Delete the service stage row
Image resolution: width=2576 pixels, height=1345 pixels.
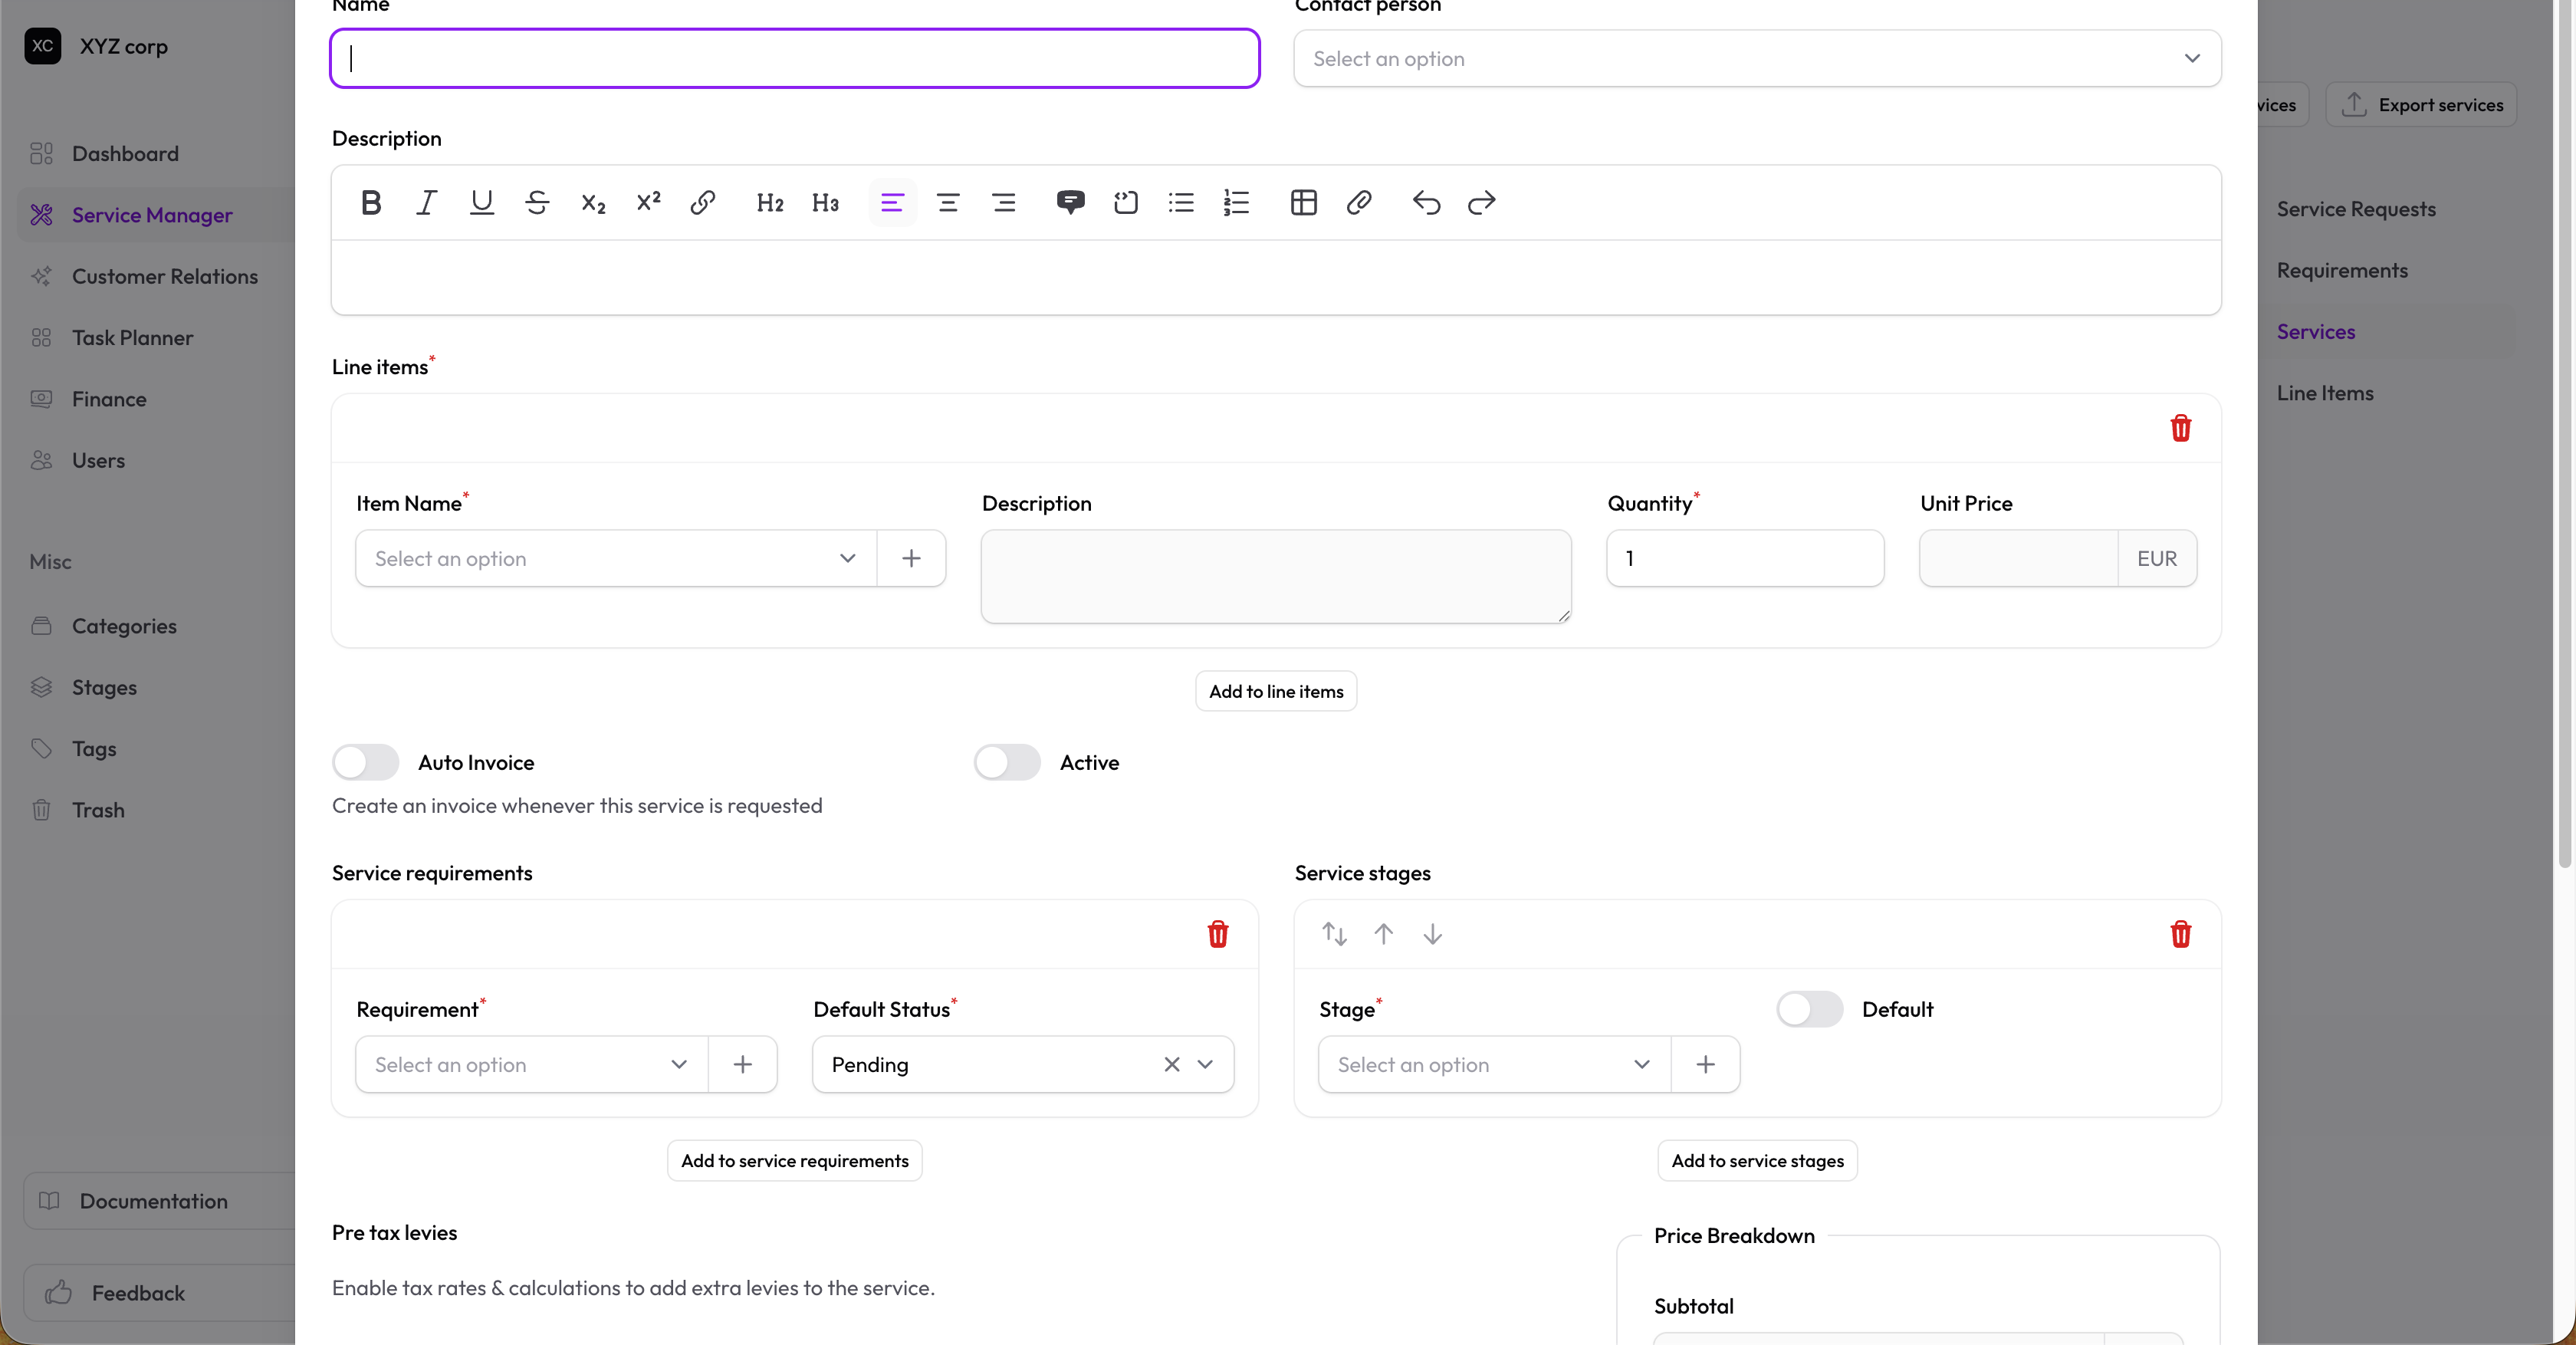[x=2180, y=934]
